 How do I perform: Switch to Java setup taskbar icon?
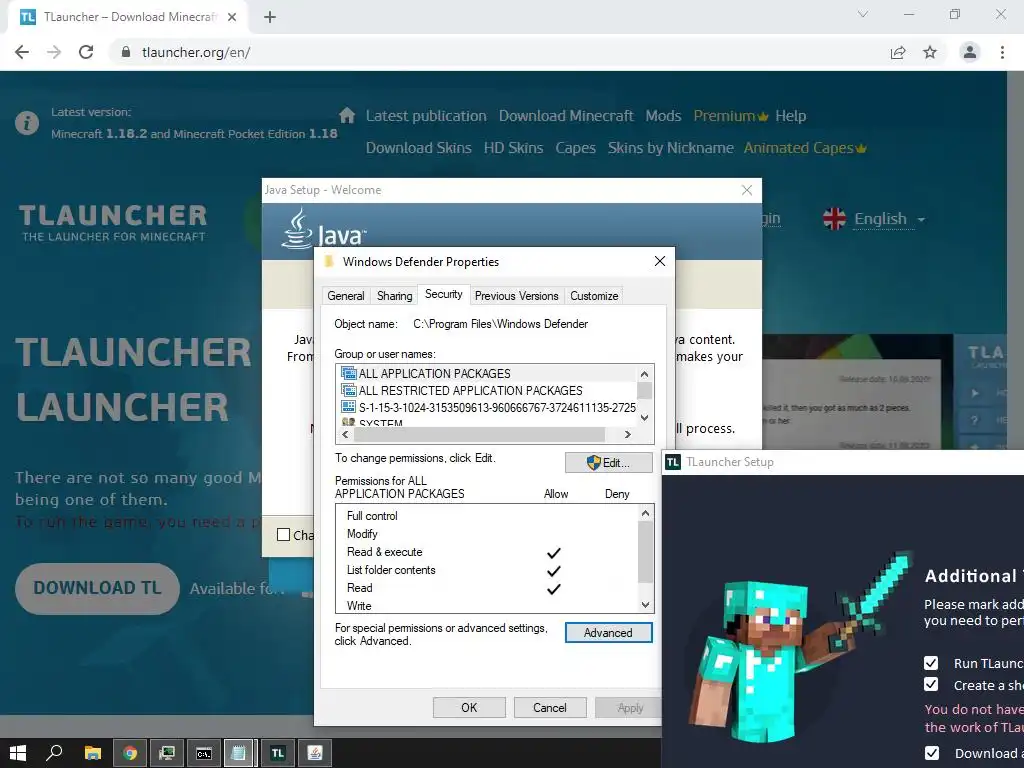(315, 753)
